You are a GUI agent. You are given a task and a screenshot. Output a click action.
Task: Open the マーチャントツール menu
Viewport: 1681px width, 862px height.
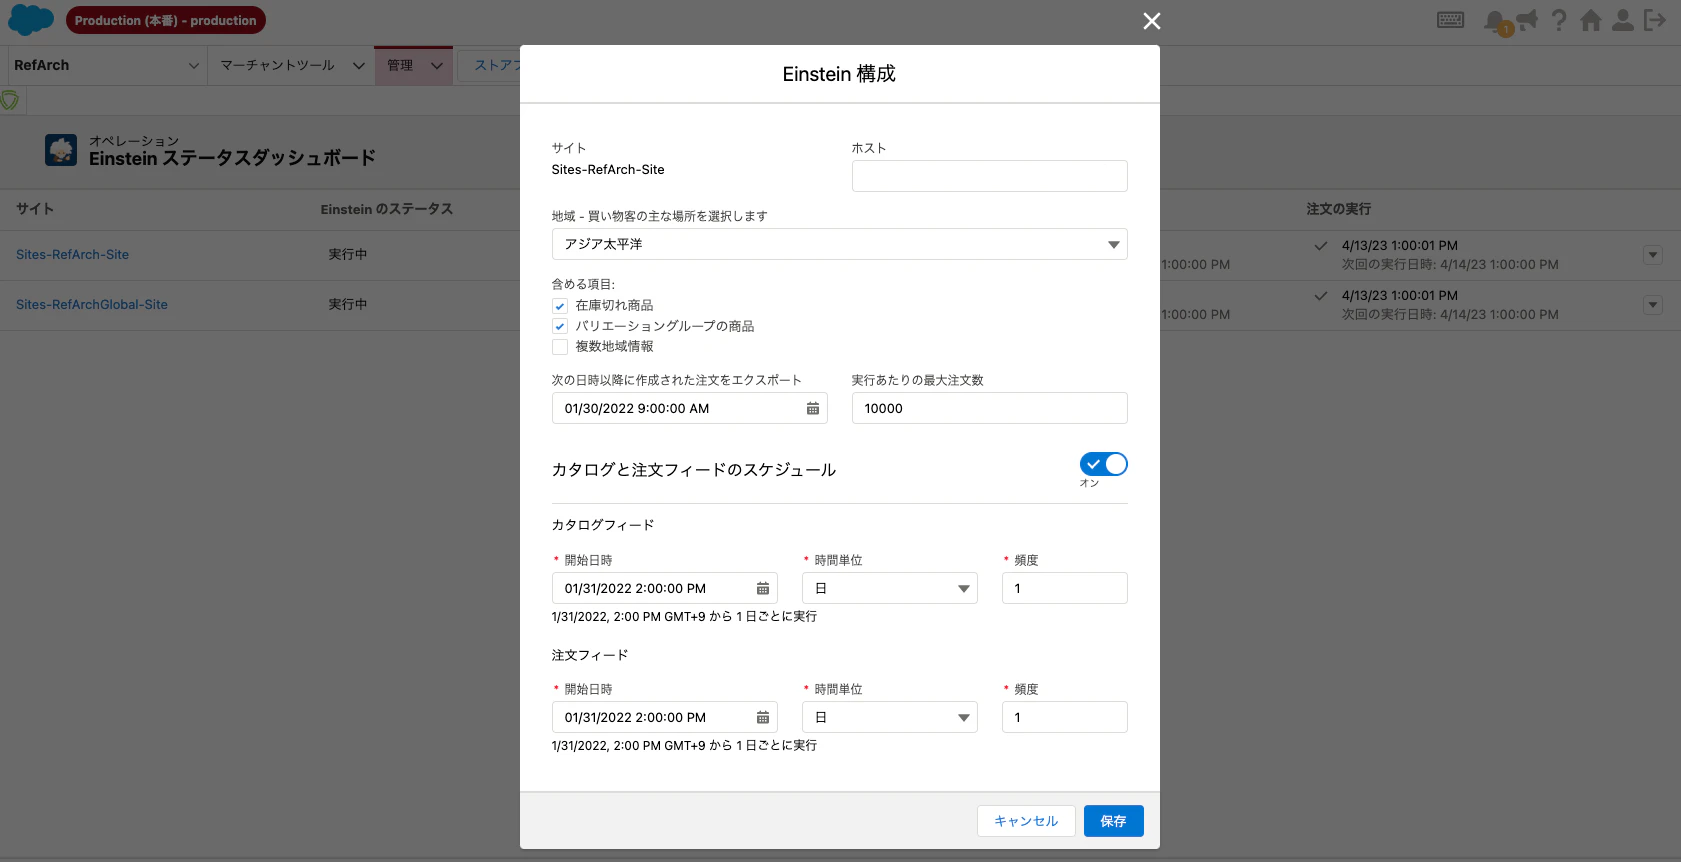click(x=292, y=65)
